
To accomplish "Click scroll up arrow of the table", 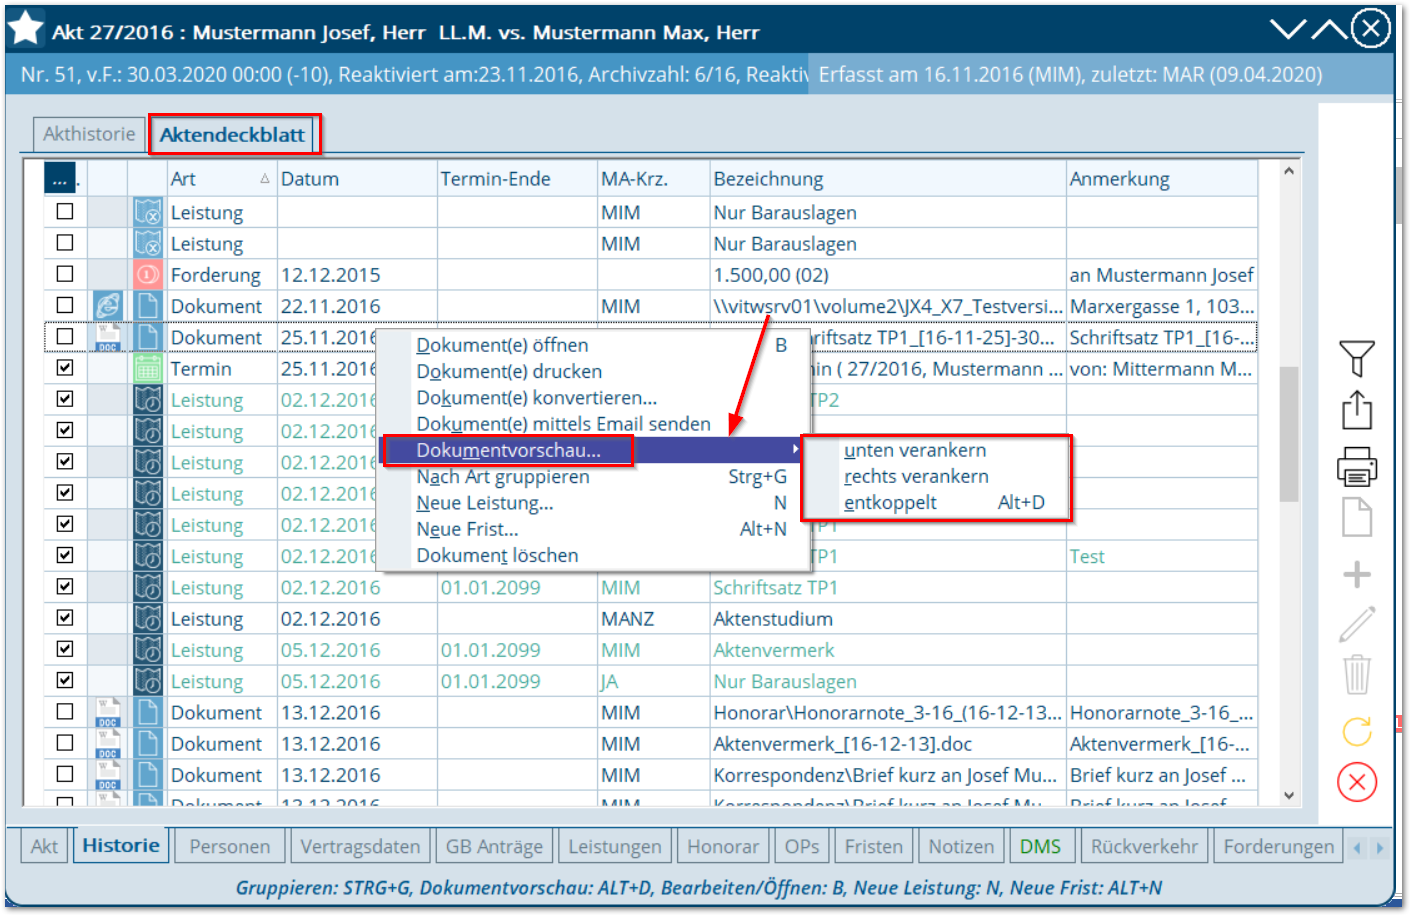I will tap(1289, 171).
